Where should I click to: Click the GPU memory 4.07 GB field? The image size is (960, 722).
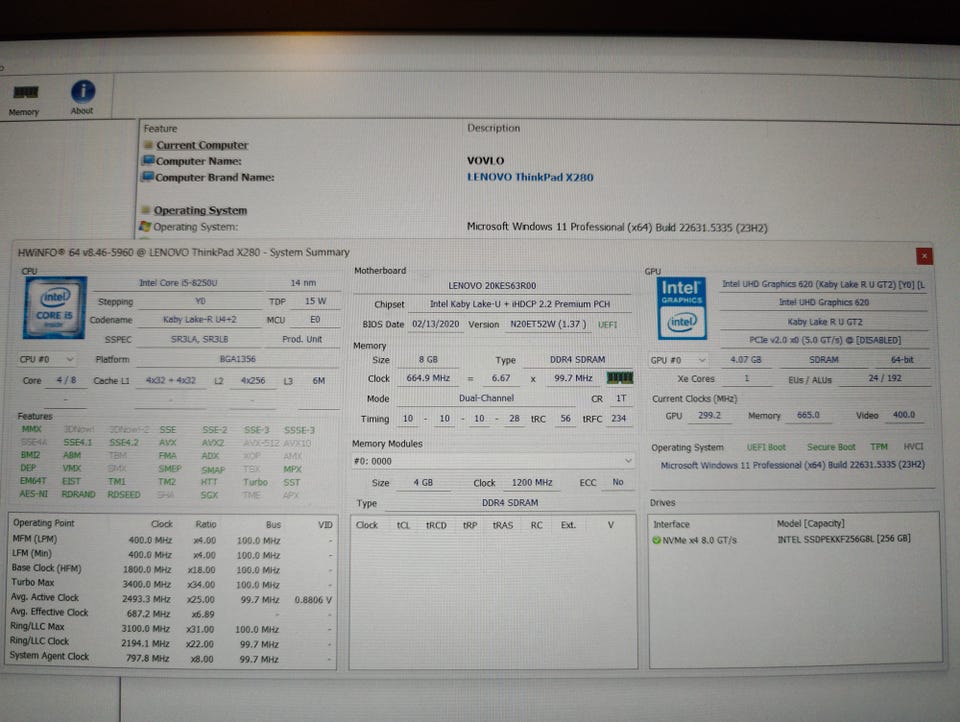click(745, 360)
